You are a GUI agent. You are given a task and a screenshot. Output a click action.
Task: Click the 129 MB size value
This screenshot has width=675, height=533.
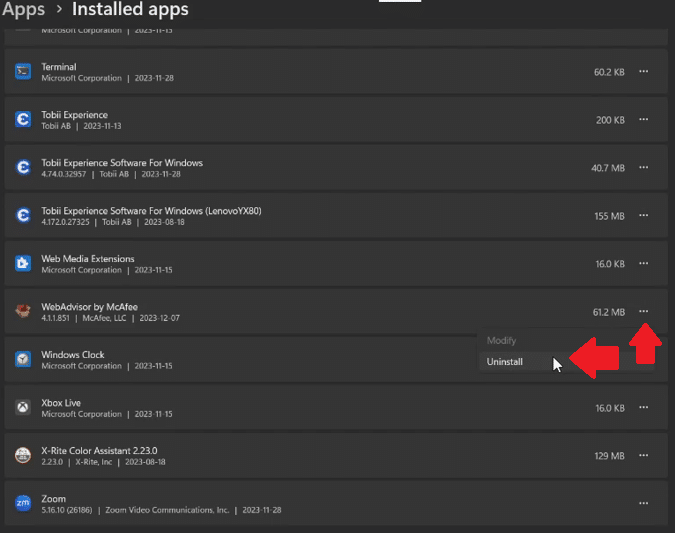(x=609, y=456)
